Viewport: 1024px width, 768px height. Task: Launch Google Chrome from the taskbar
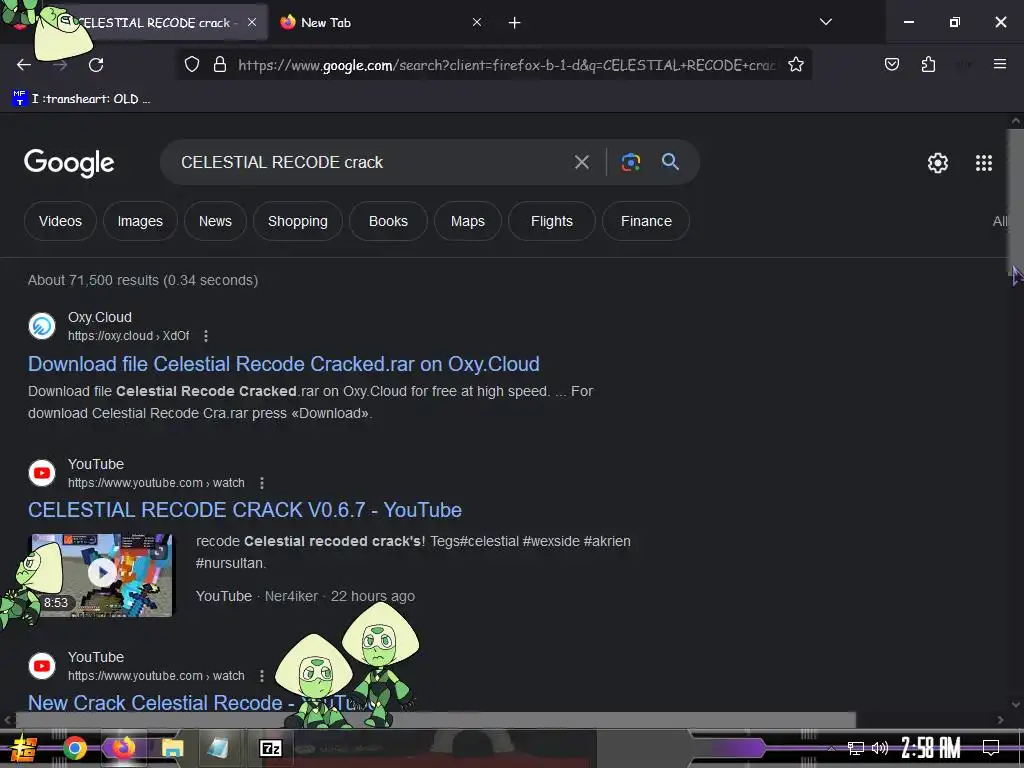click(x=74, y=748)
